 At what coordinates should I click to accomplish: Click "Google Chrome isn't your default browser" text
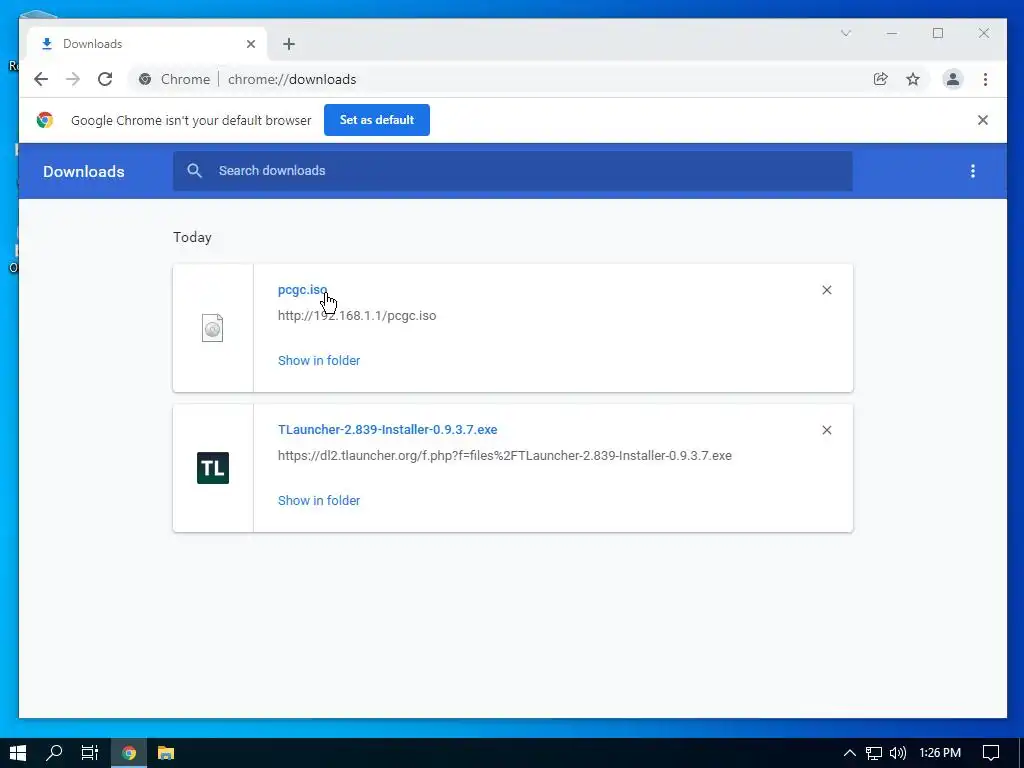pyautogui.click(x=191, y=120)
